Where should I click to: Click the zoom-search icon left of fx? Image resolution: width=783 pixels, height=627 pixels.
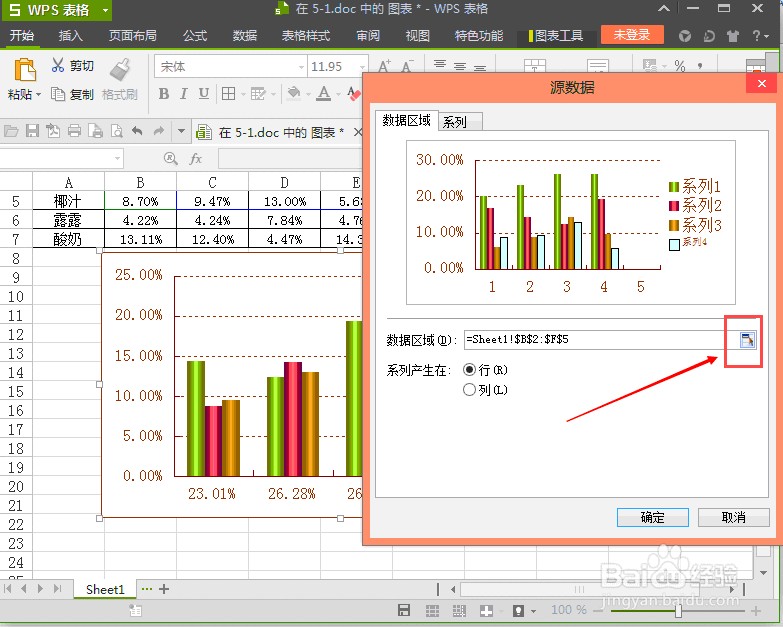(x=170, y=159)
